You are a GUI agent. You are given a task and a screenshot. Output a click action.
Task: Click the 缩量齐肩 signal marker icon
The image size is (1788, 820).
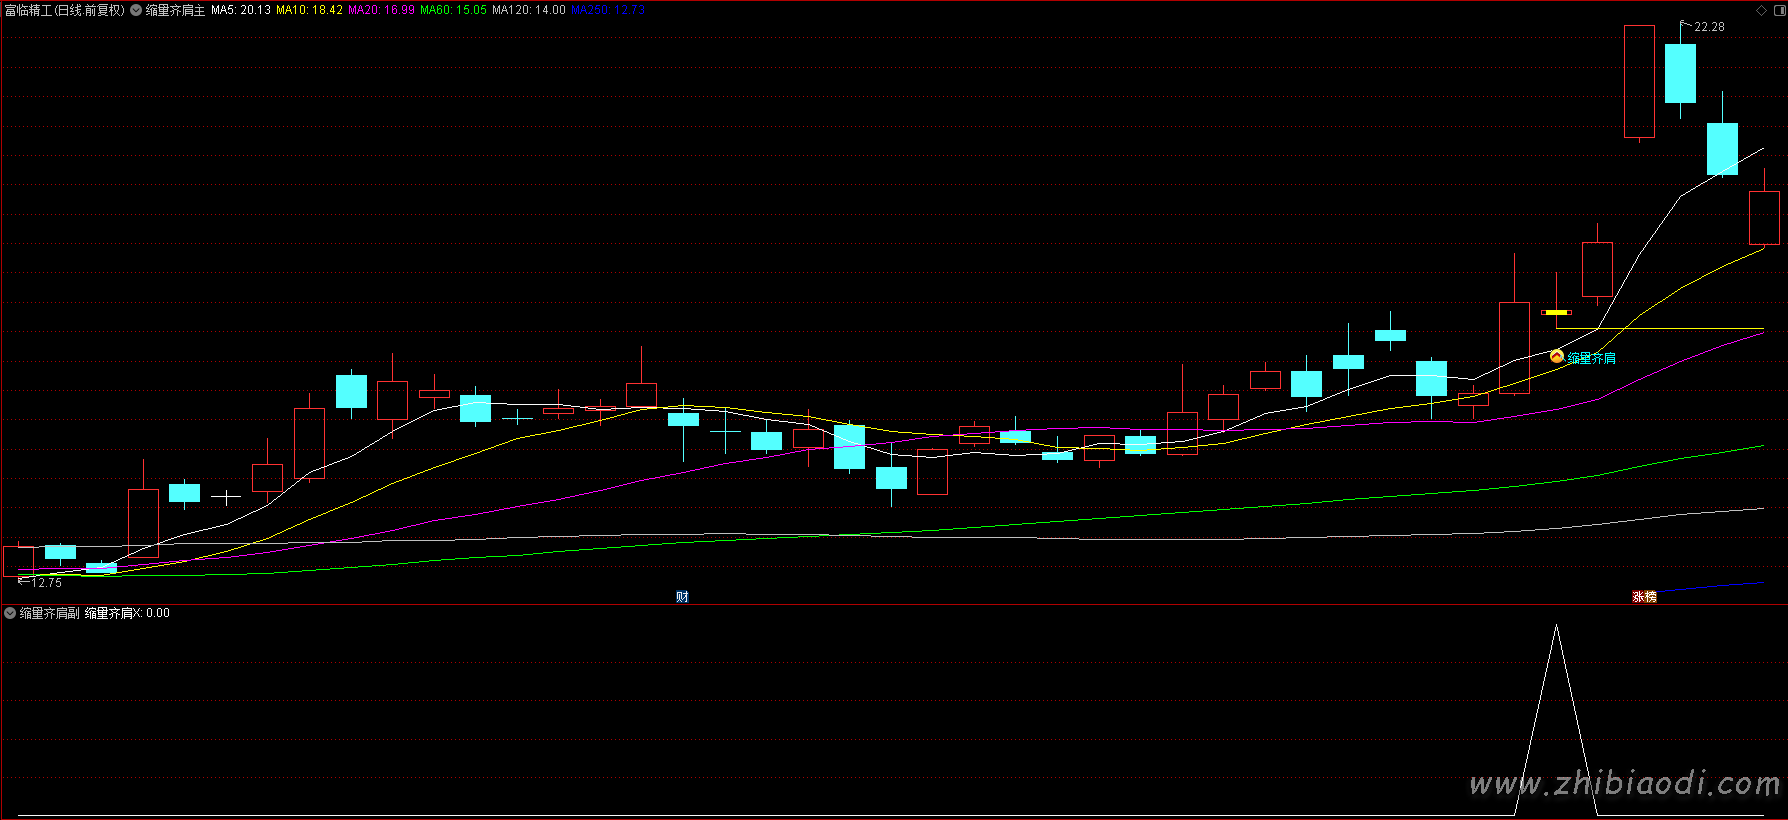pos(1556,356)
